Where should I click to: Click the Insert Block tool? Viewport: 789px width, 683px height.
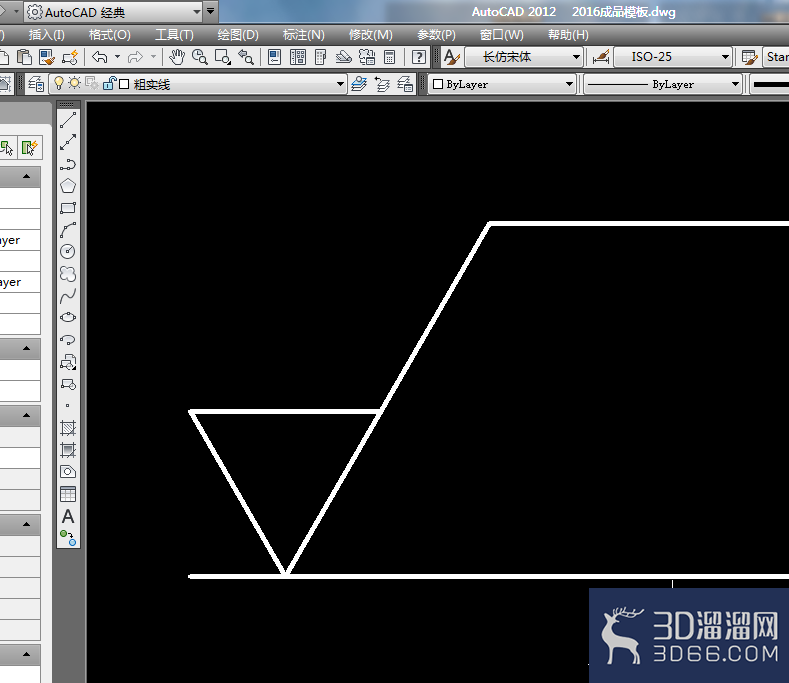point(68,362)
